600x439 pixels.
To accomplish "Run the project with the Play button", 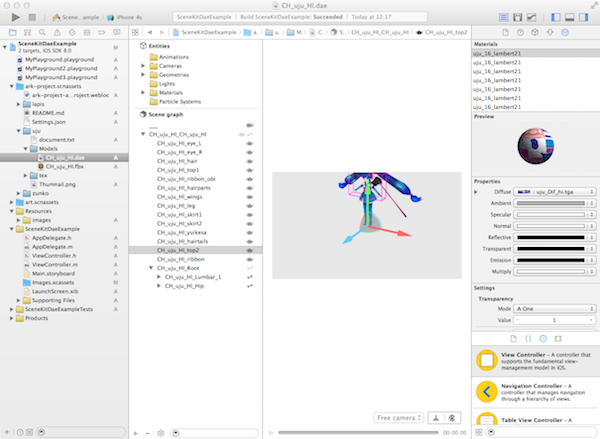I will pos(15,17).
